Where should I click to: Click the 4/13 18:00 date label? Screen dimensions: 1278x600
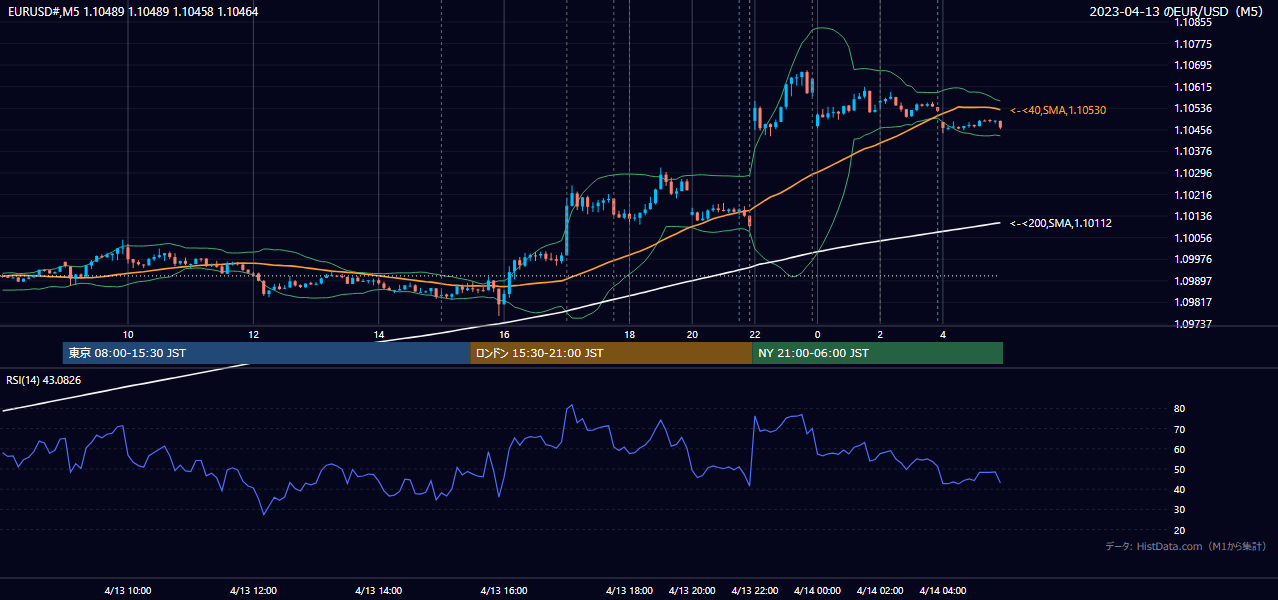(630, 591)
